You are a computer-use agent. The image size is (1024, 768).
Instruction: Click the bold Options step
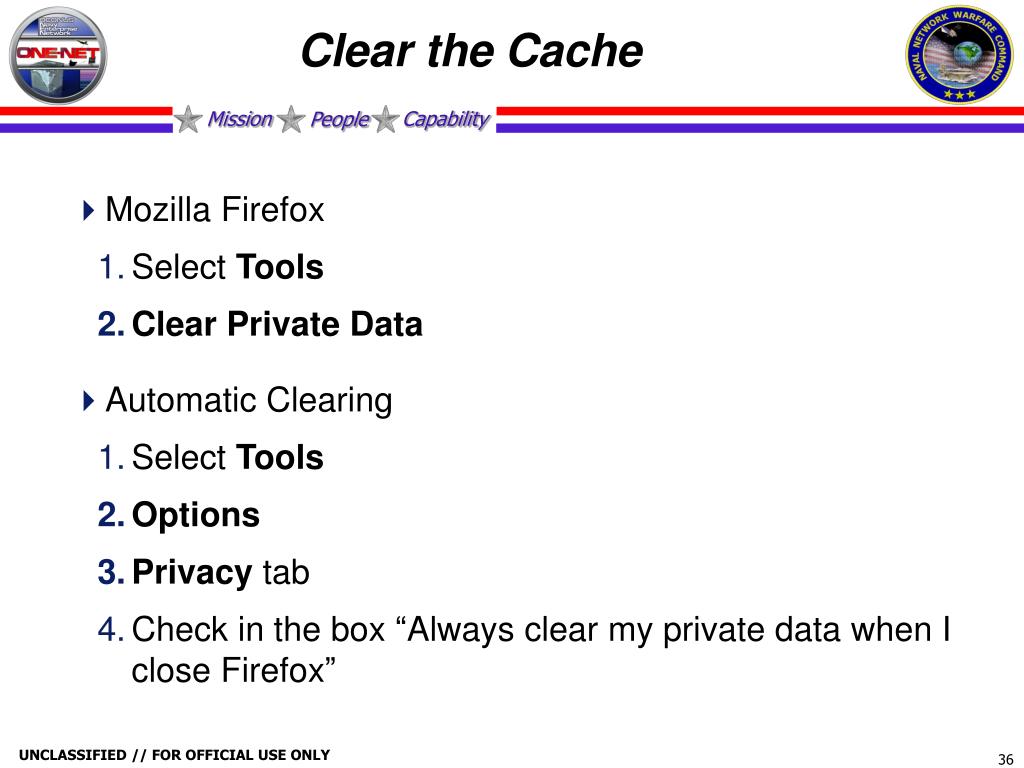click(196, 515)
